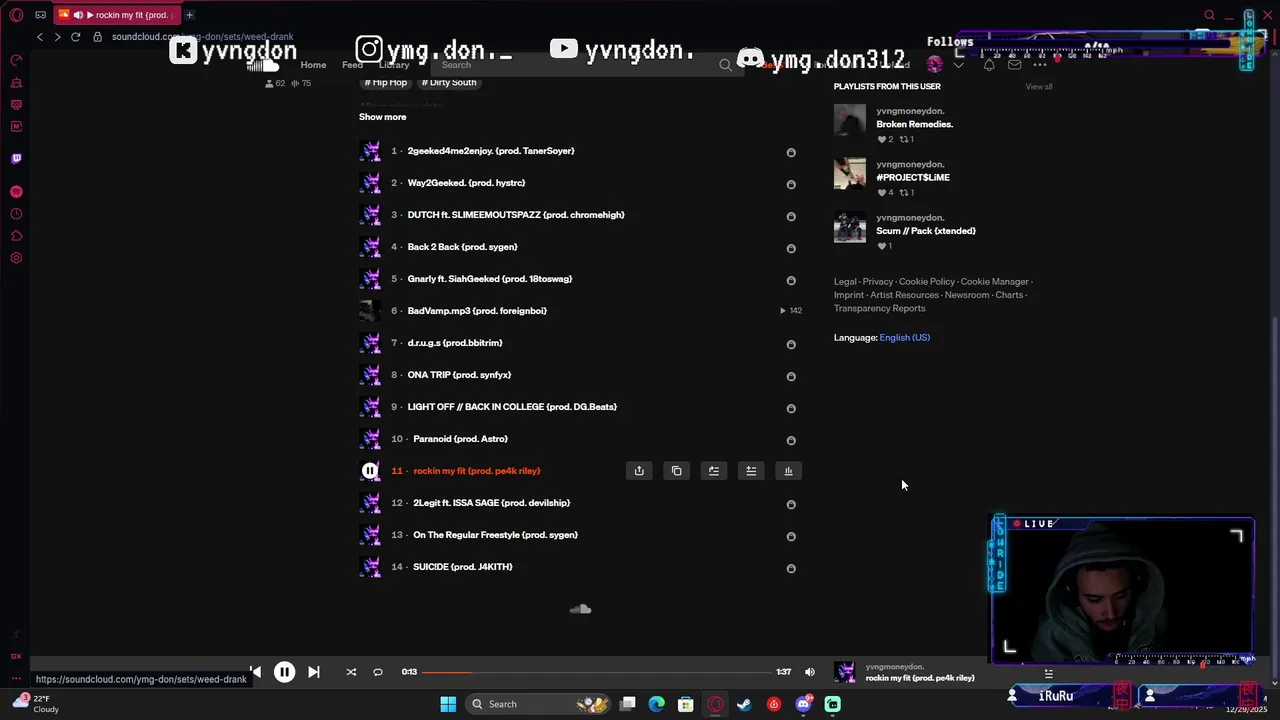Toggle shuffle in the player bar
This screenshot has height=720, width=1280.
pyautogui.click(x=351, y=672)
